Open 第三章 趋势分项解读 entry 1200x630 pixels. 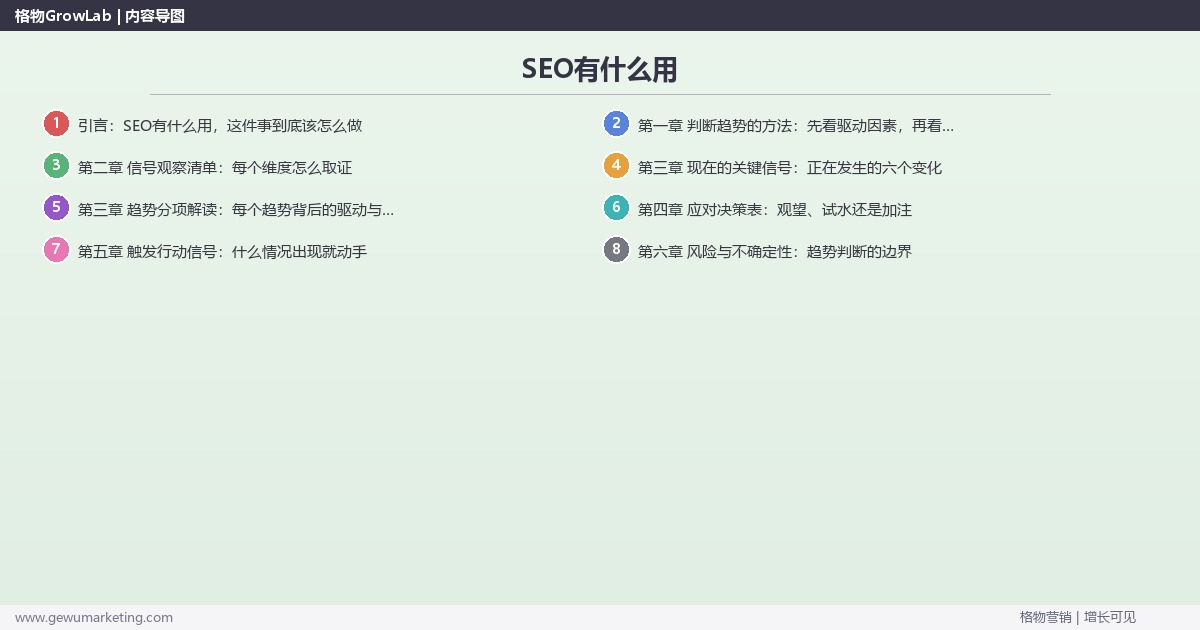coord(236,210)
